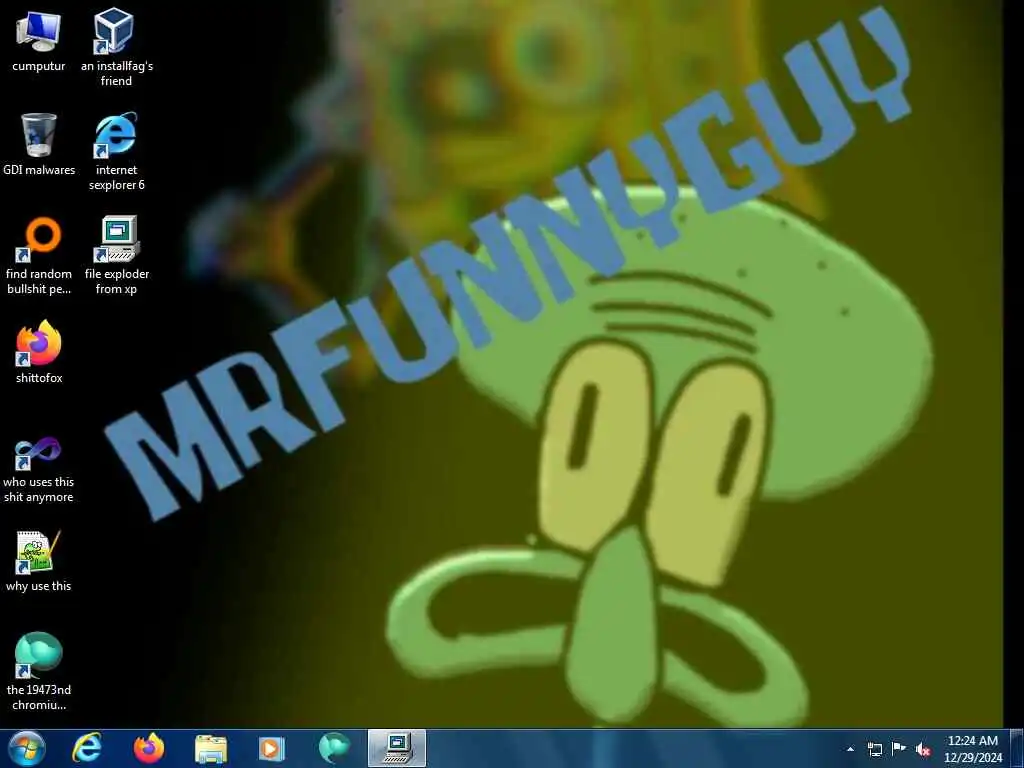Screen dimensions: 1024x768
Task: Select the 'why use this' Notepad++ shortcut
Action: coord(39,561)
